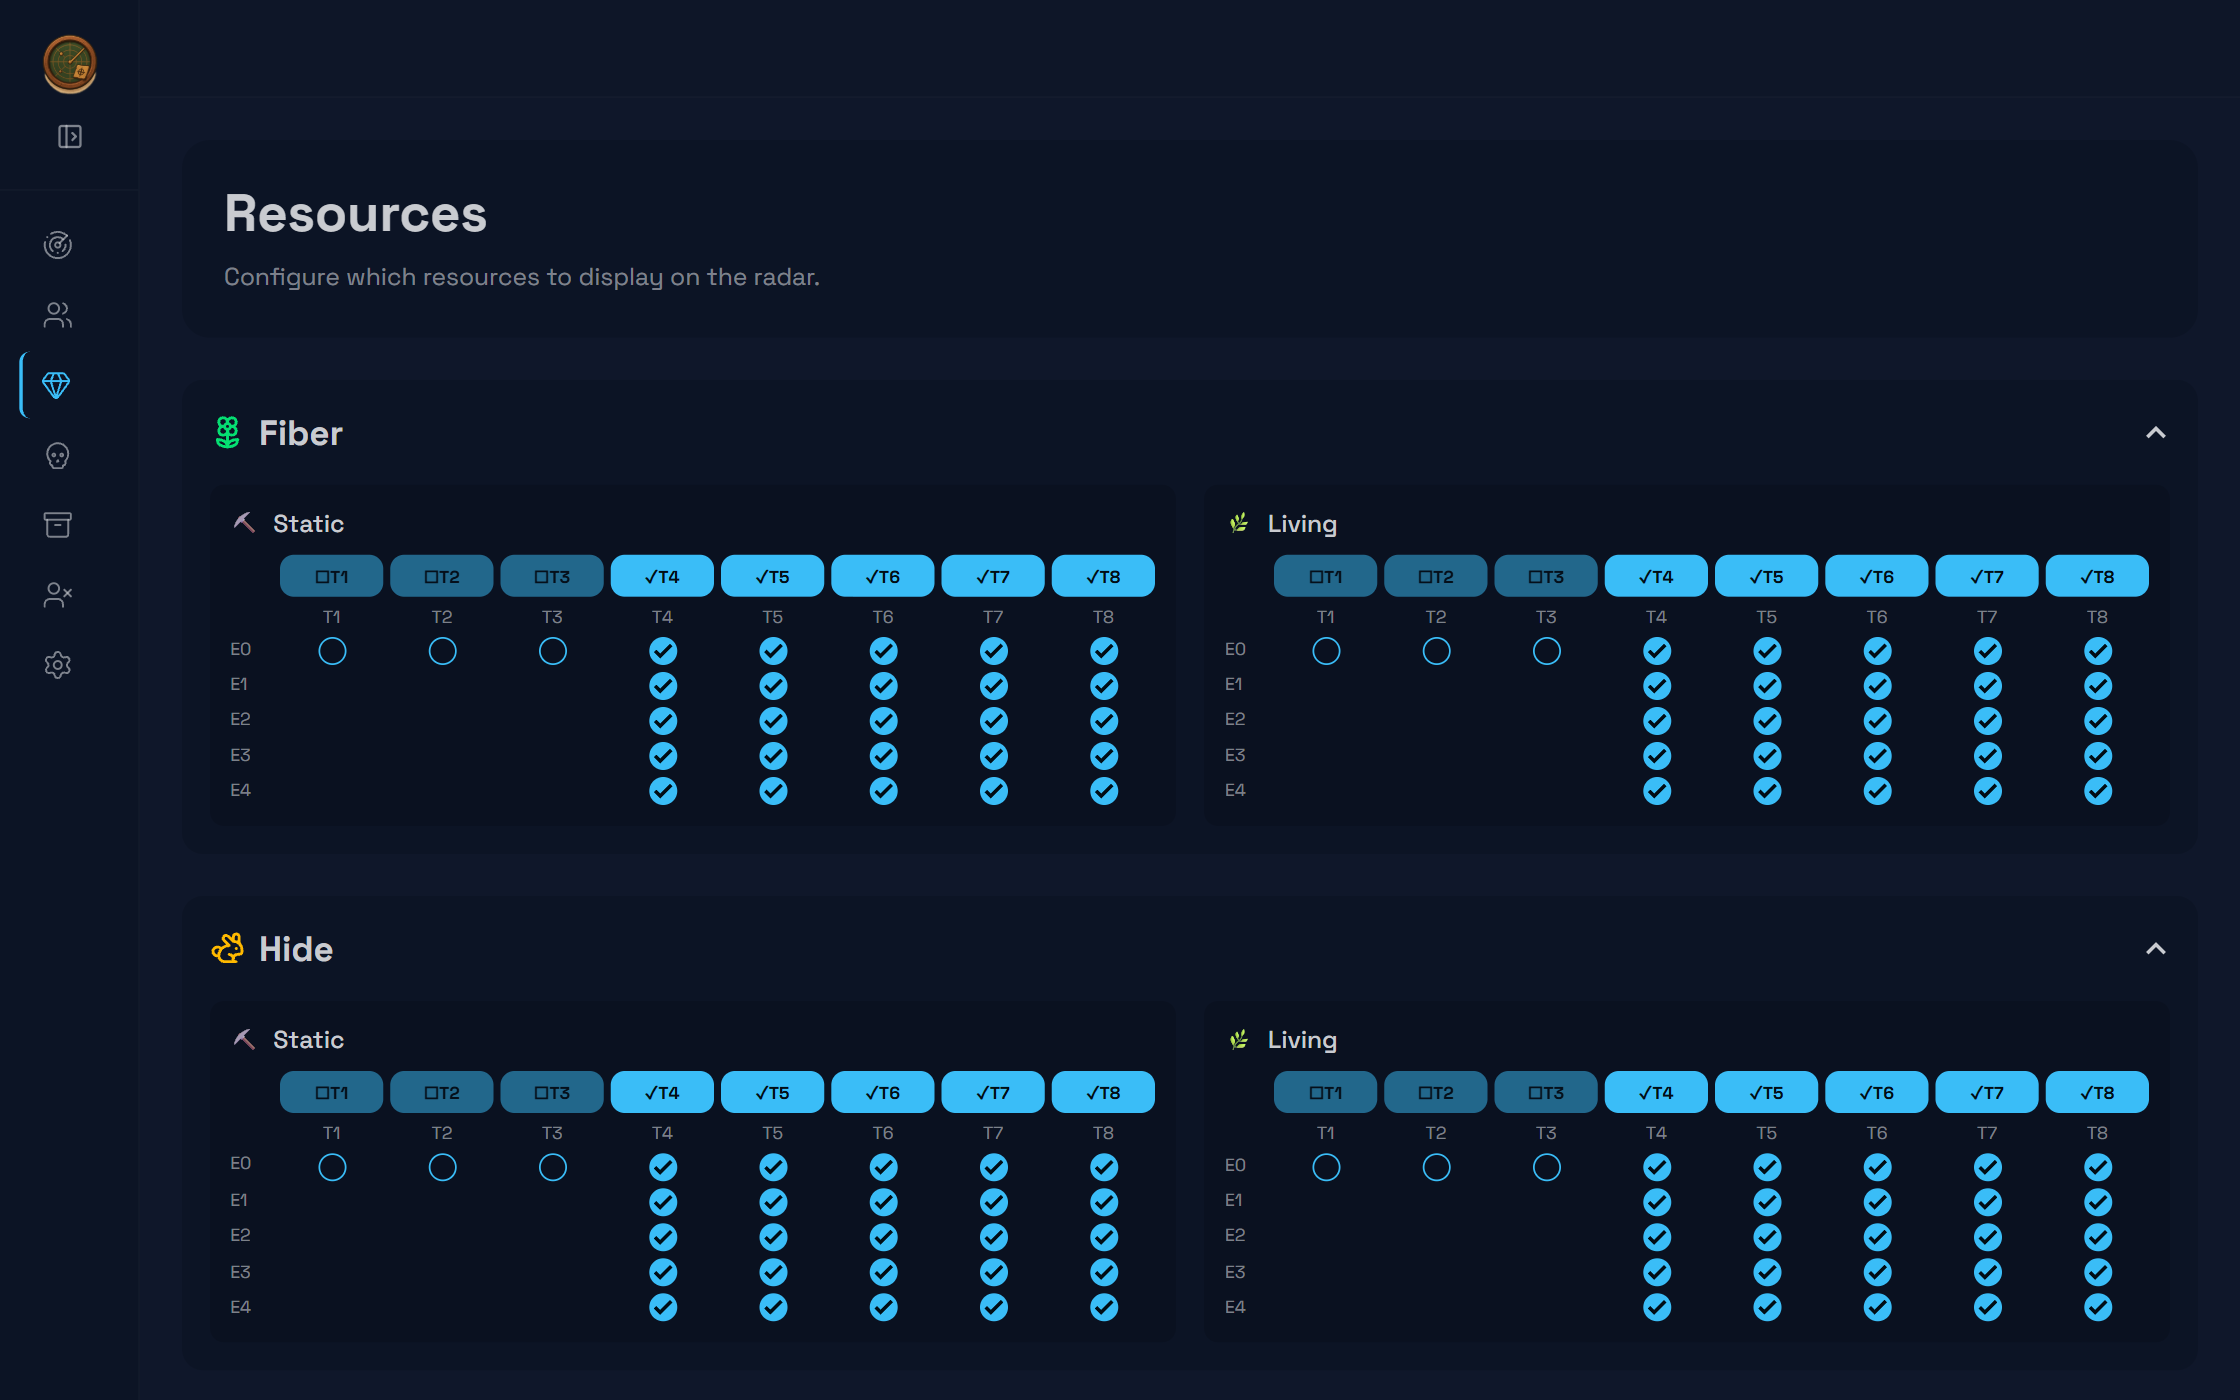Screen dimensions: 2240x1400
Task: Open the settings gear icon
Action: click(58, 665)
